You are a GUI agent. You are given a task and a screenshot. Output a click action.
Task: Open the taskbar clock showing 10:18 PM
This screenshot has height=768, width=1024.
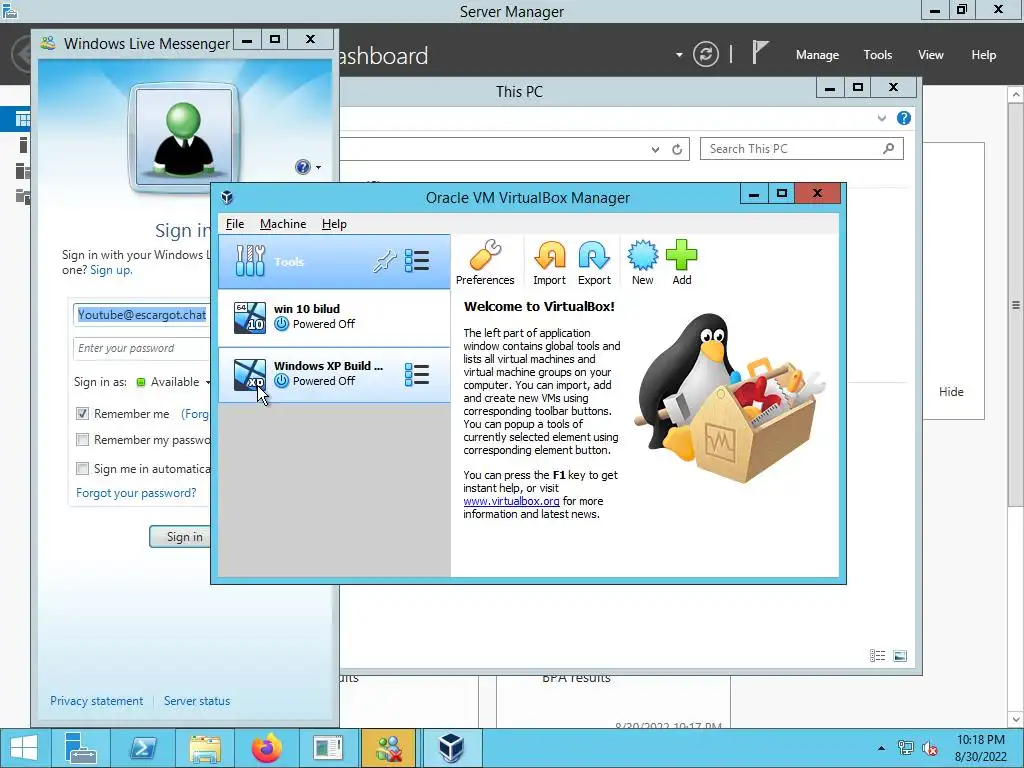point(980,748)
